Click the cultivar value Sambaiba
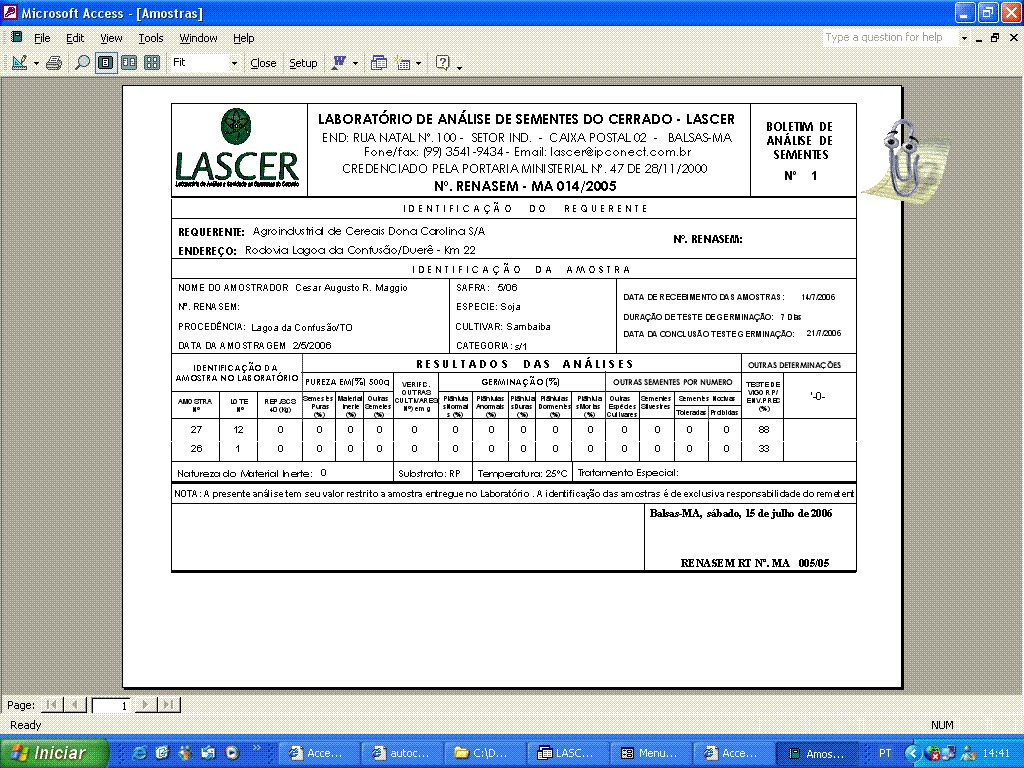The height and width of the screenshot is (768, 1024). pyautogui.click(x=528, y=327)
